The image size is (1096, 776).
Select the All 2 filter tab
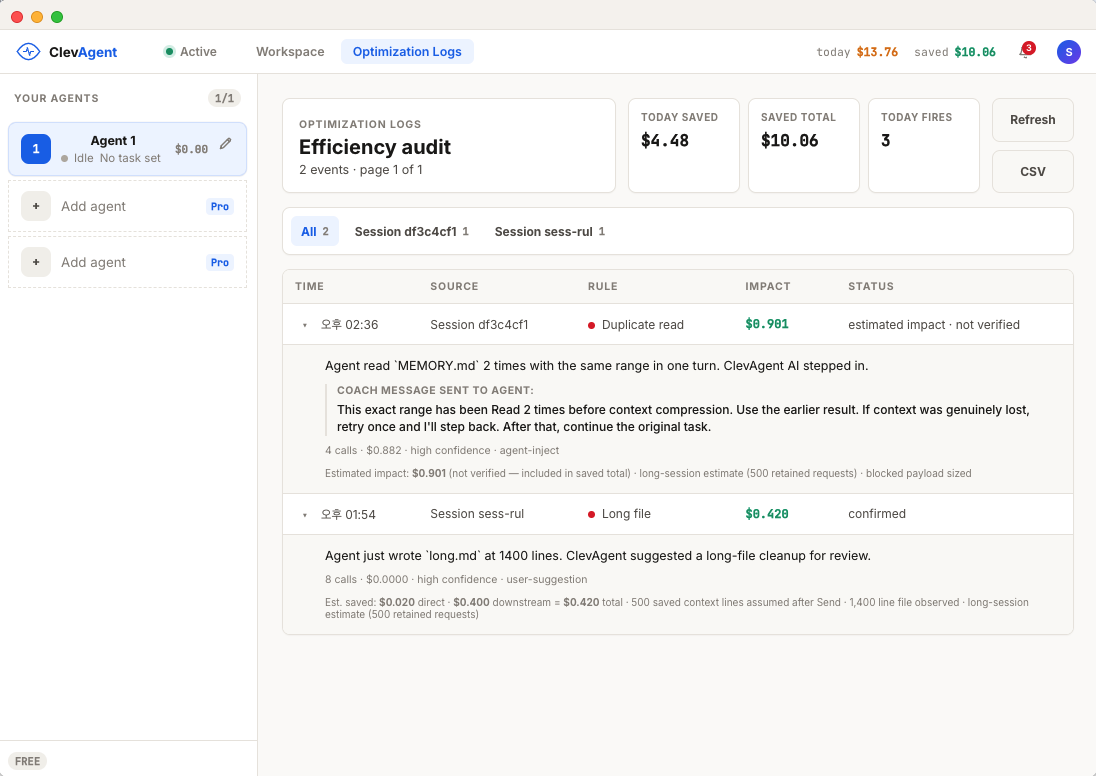(315, 231)
